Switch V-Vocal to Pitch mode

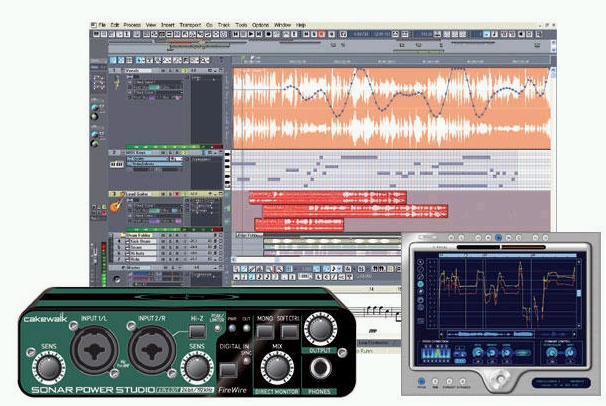pos(421,381)
